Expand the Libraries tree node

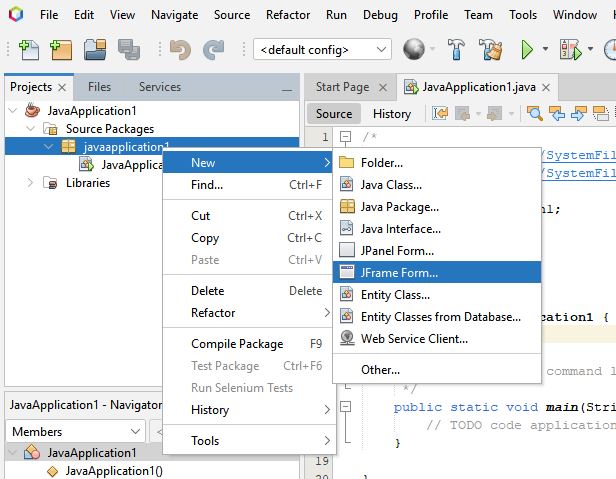coord(30,183)
